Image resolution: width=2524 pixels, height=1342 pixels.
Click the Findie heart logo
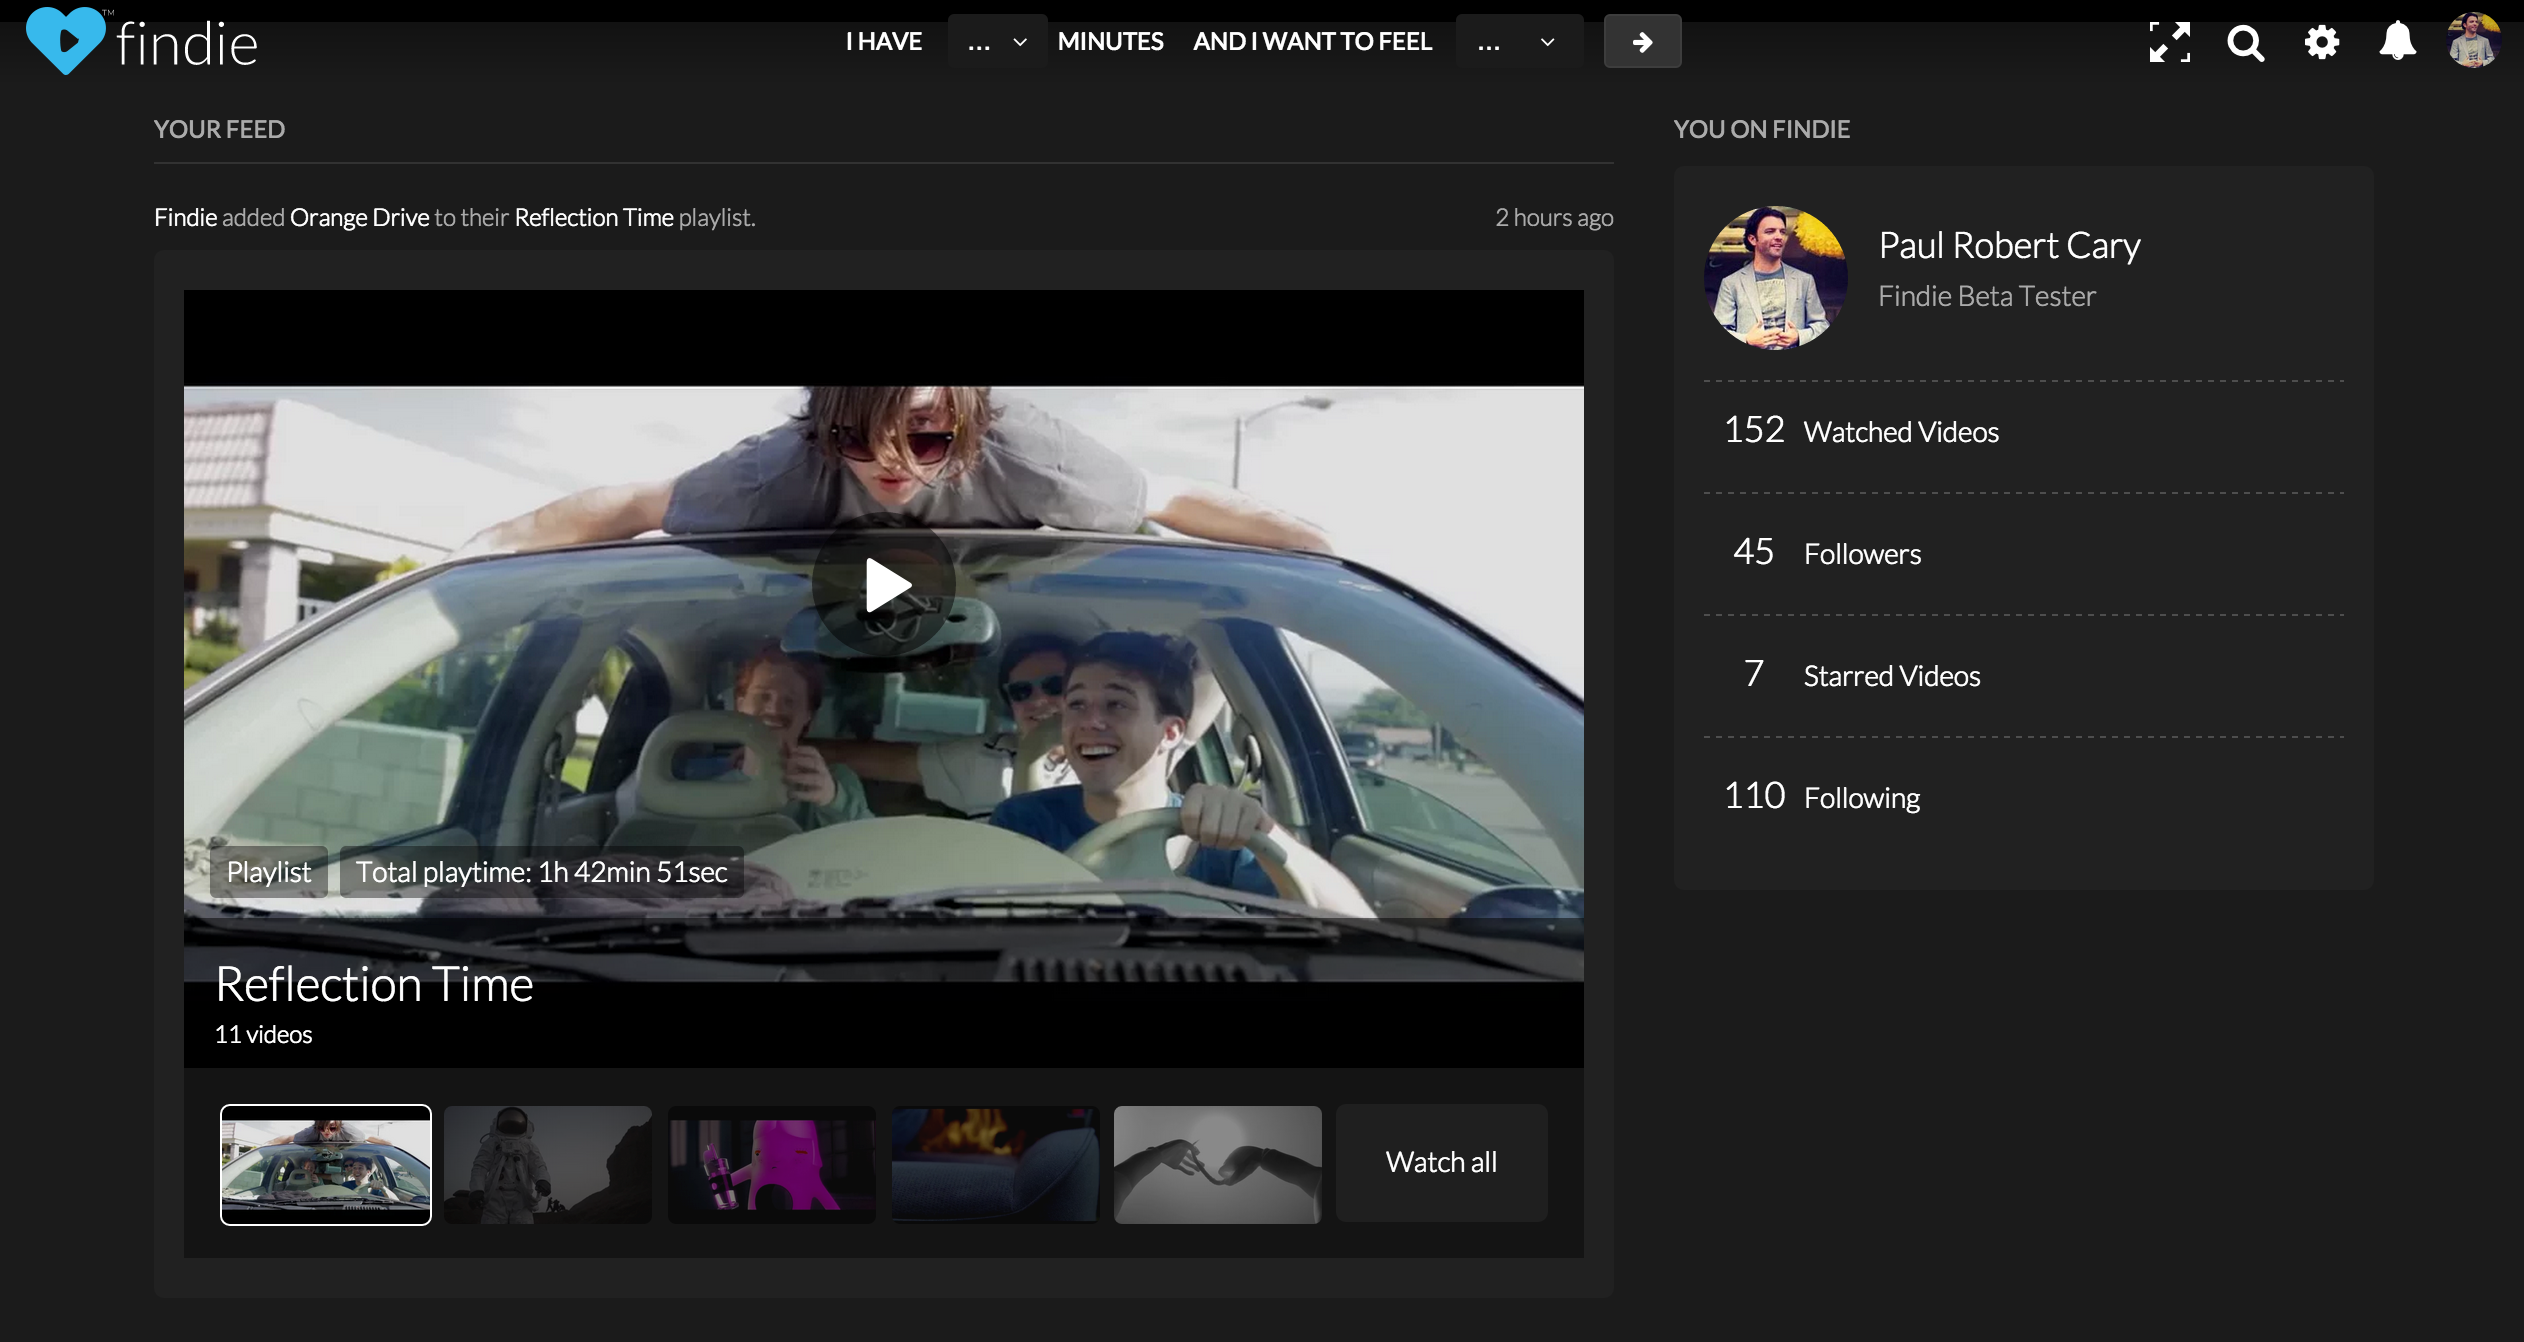click(x=65, y=40)
